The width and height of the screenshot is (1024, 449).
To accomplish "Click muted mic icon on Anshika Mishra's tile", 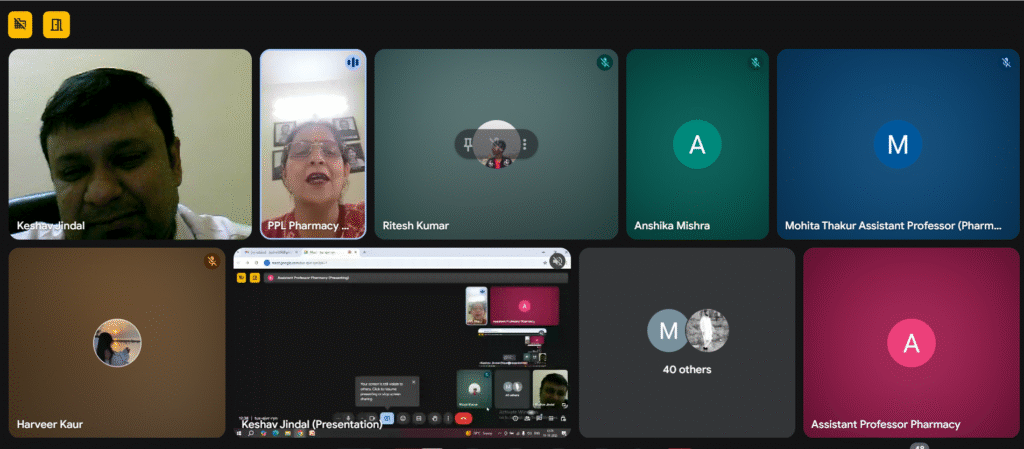I will tap(755, 62).
